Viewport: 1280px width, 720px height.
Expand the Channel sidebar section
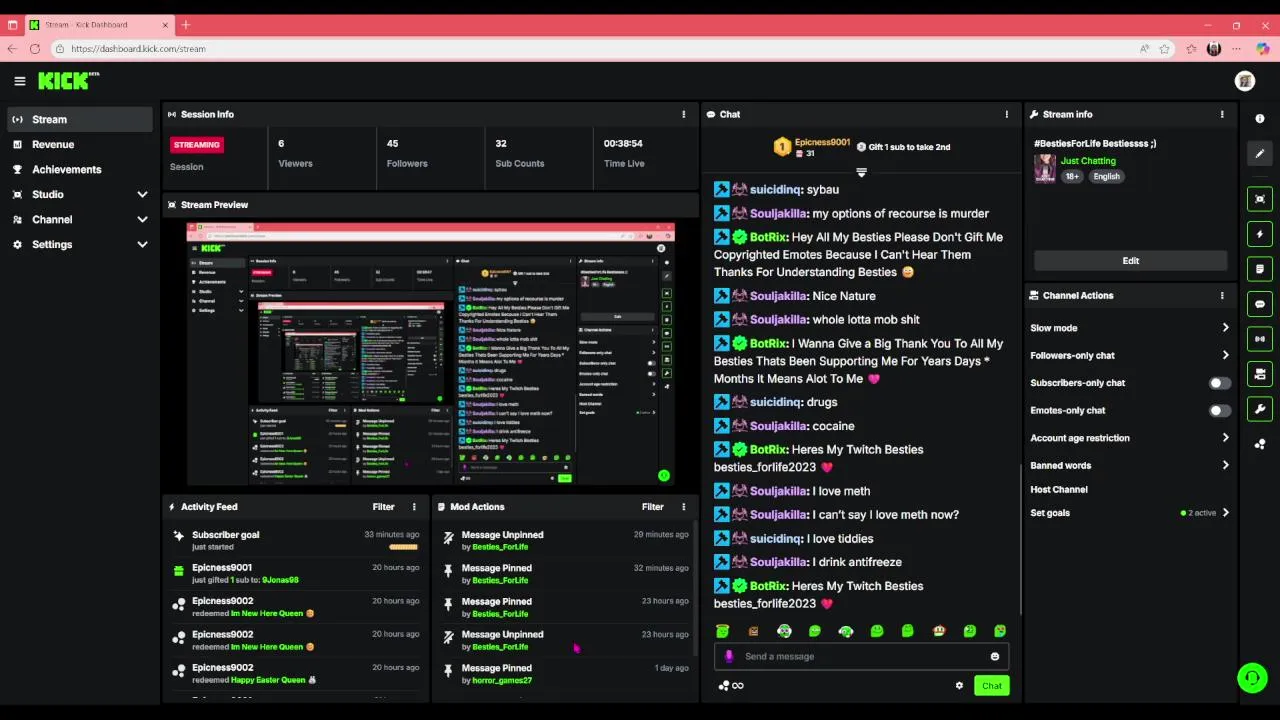coord(142,219)
